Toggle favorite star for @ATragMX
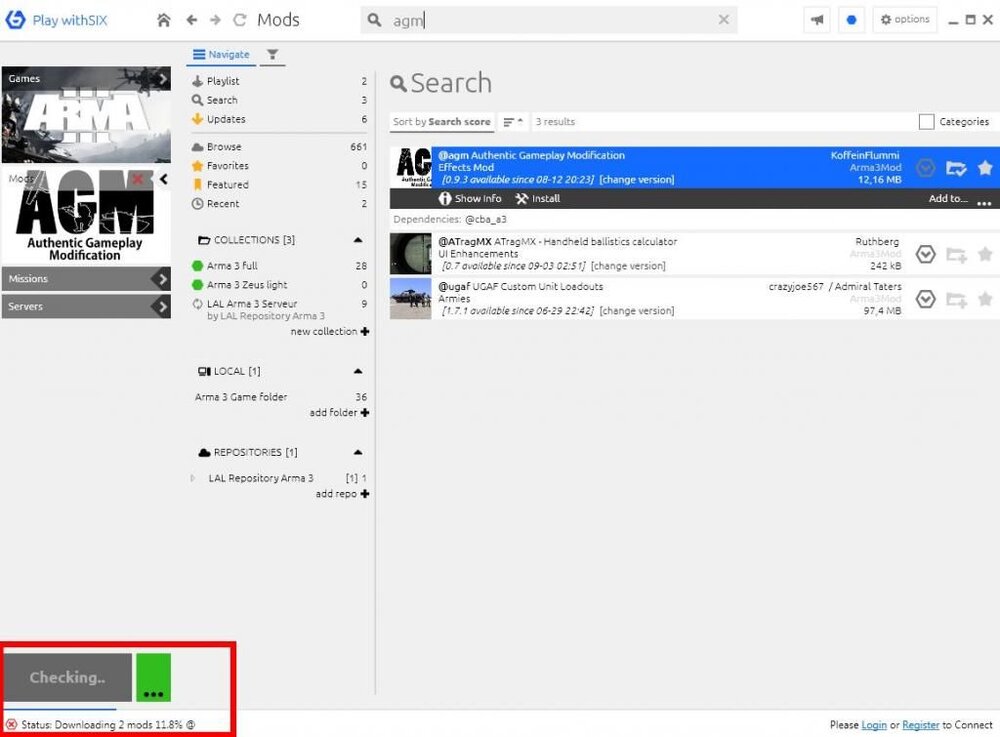Image resolution: width=1000 pixels, height=737 pixels. (985, 254)
